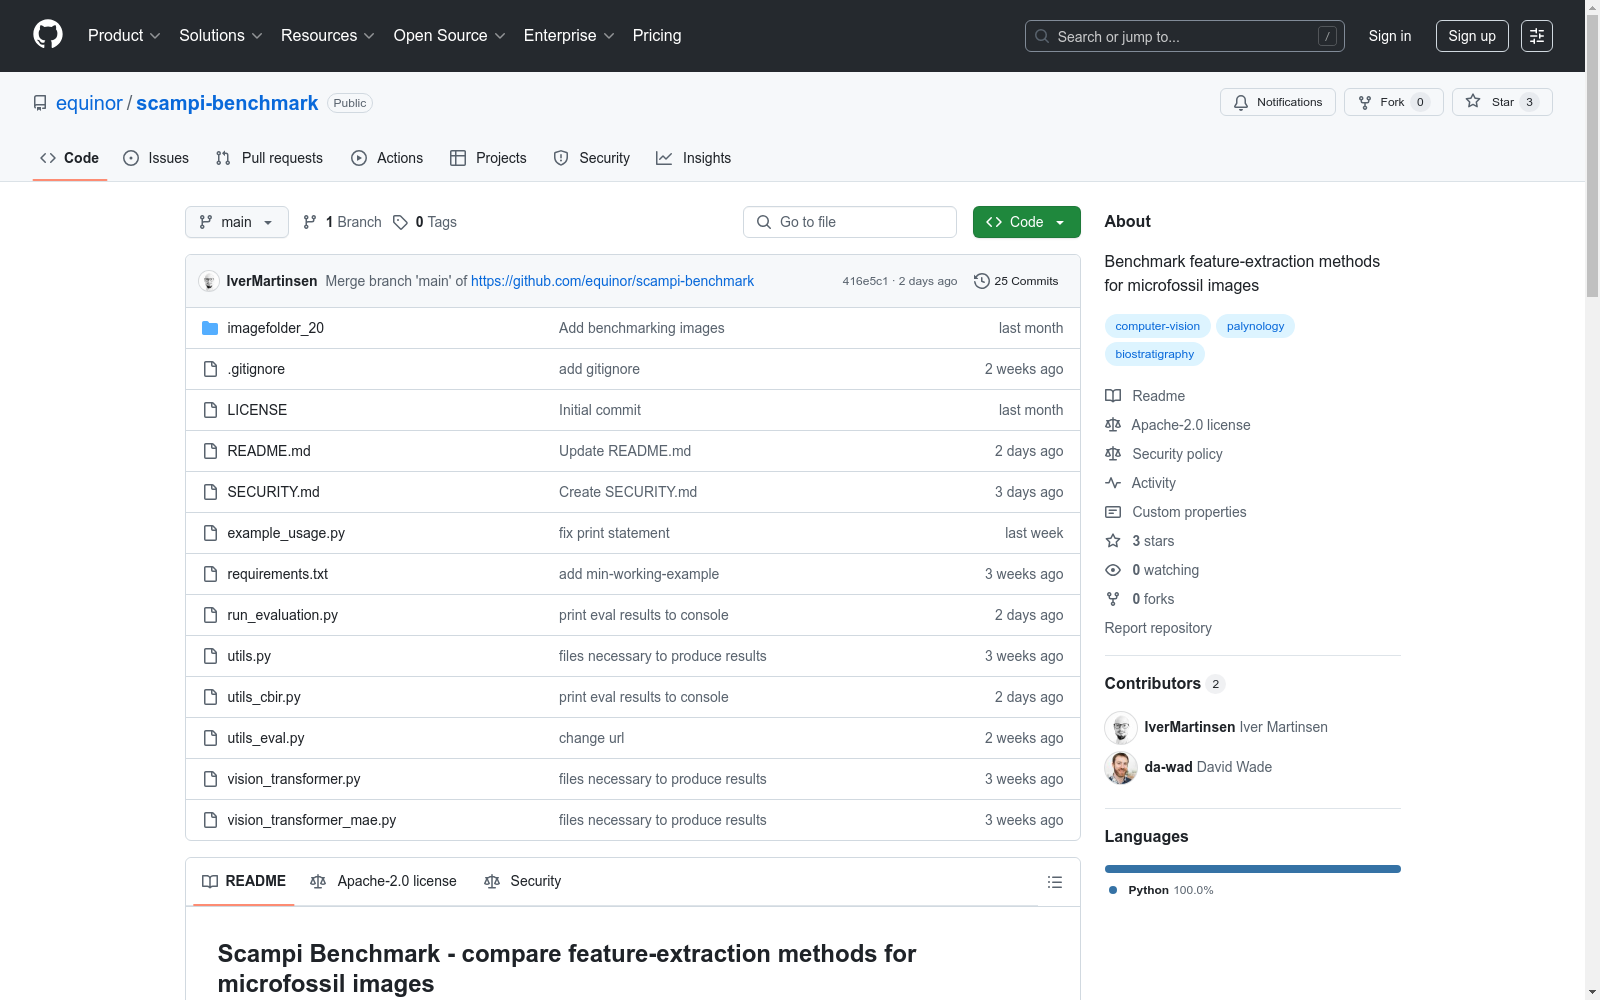Open da-wad contributor avatar
This screenshot has width=1600, height=1000.
point(1121,768)
